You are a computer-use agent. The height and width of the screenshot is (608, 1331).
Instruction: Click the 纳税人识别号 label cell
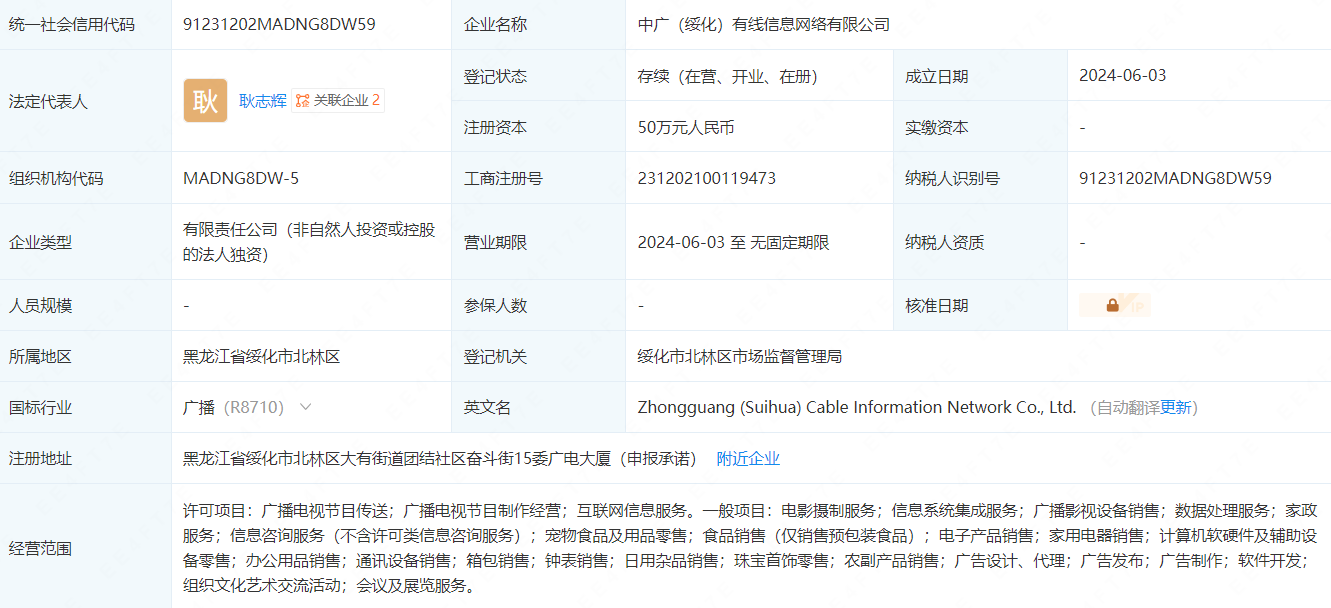tap(980, 179)
